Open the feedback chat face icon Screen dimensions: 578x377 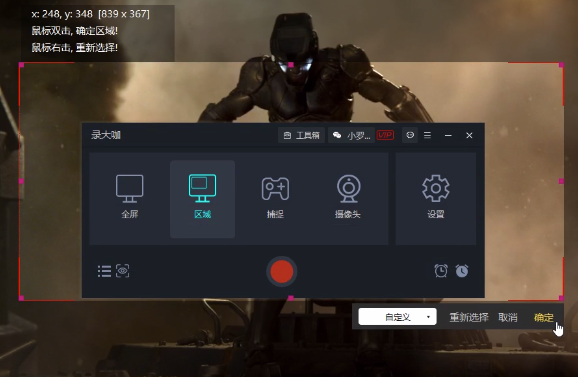click(x=410, y=135)
